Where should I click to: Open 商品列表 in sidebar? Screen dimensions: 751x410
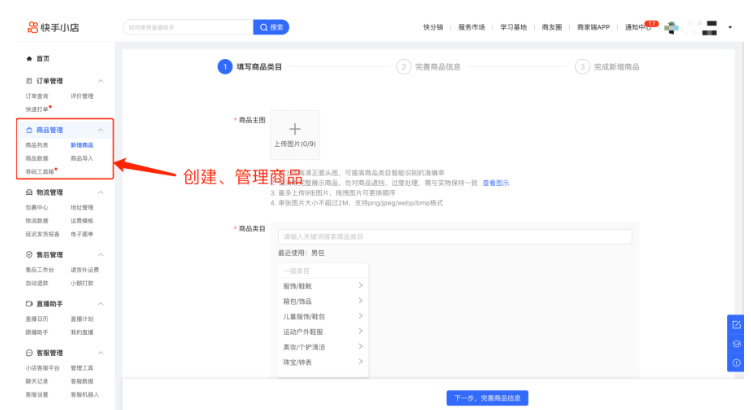coord(37,145)
